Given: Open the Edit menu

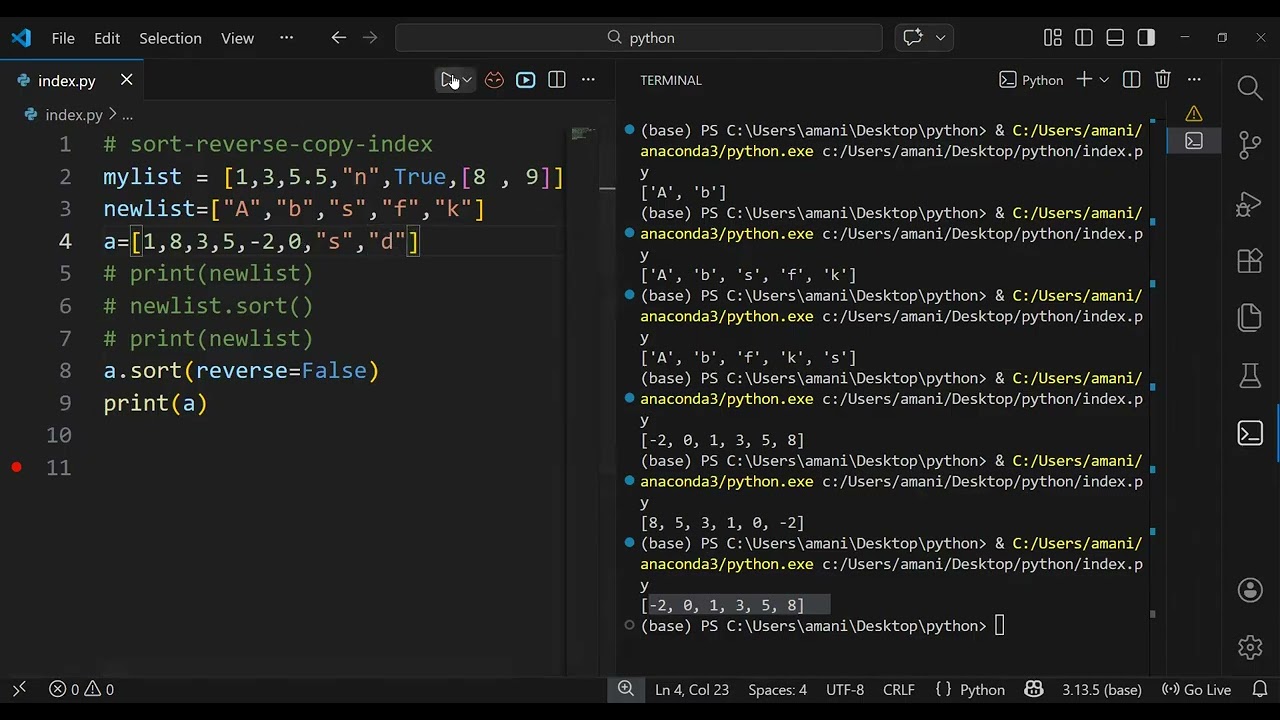Looking at the screenshot, I should click(x=107, y=38).
